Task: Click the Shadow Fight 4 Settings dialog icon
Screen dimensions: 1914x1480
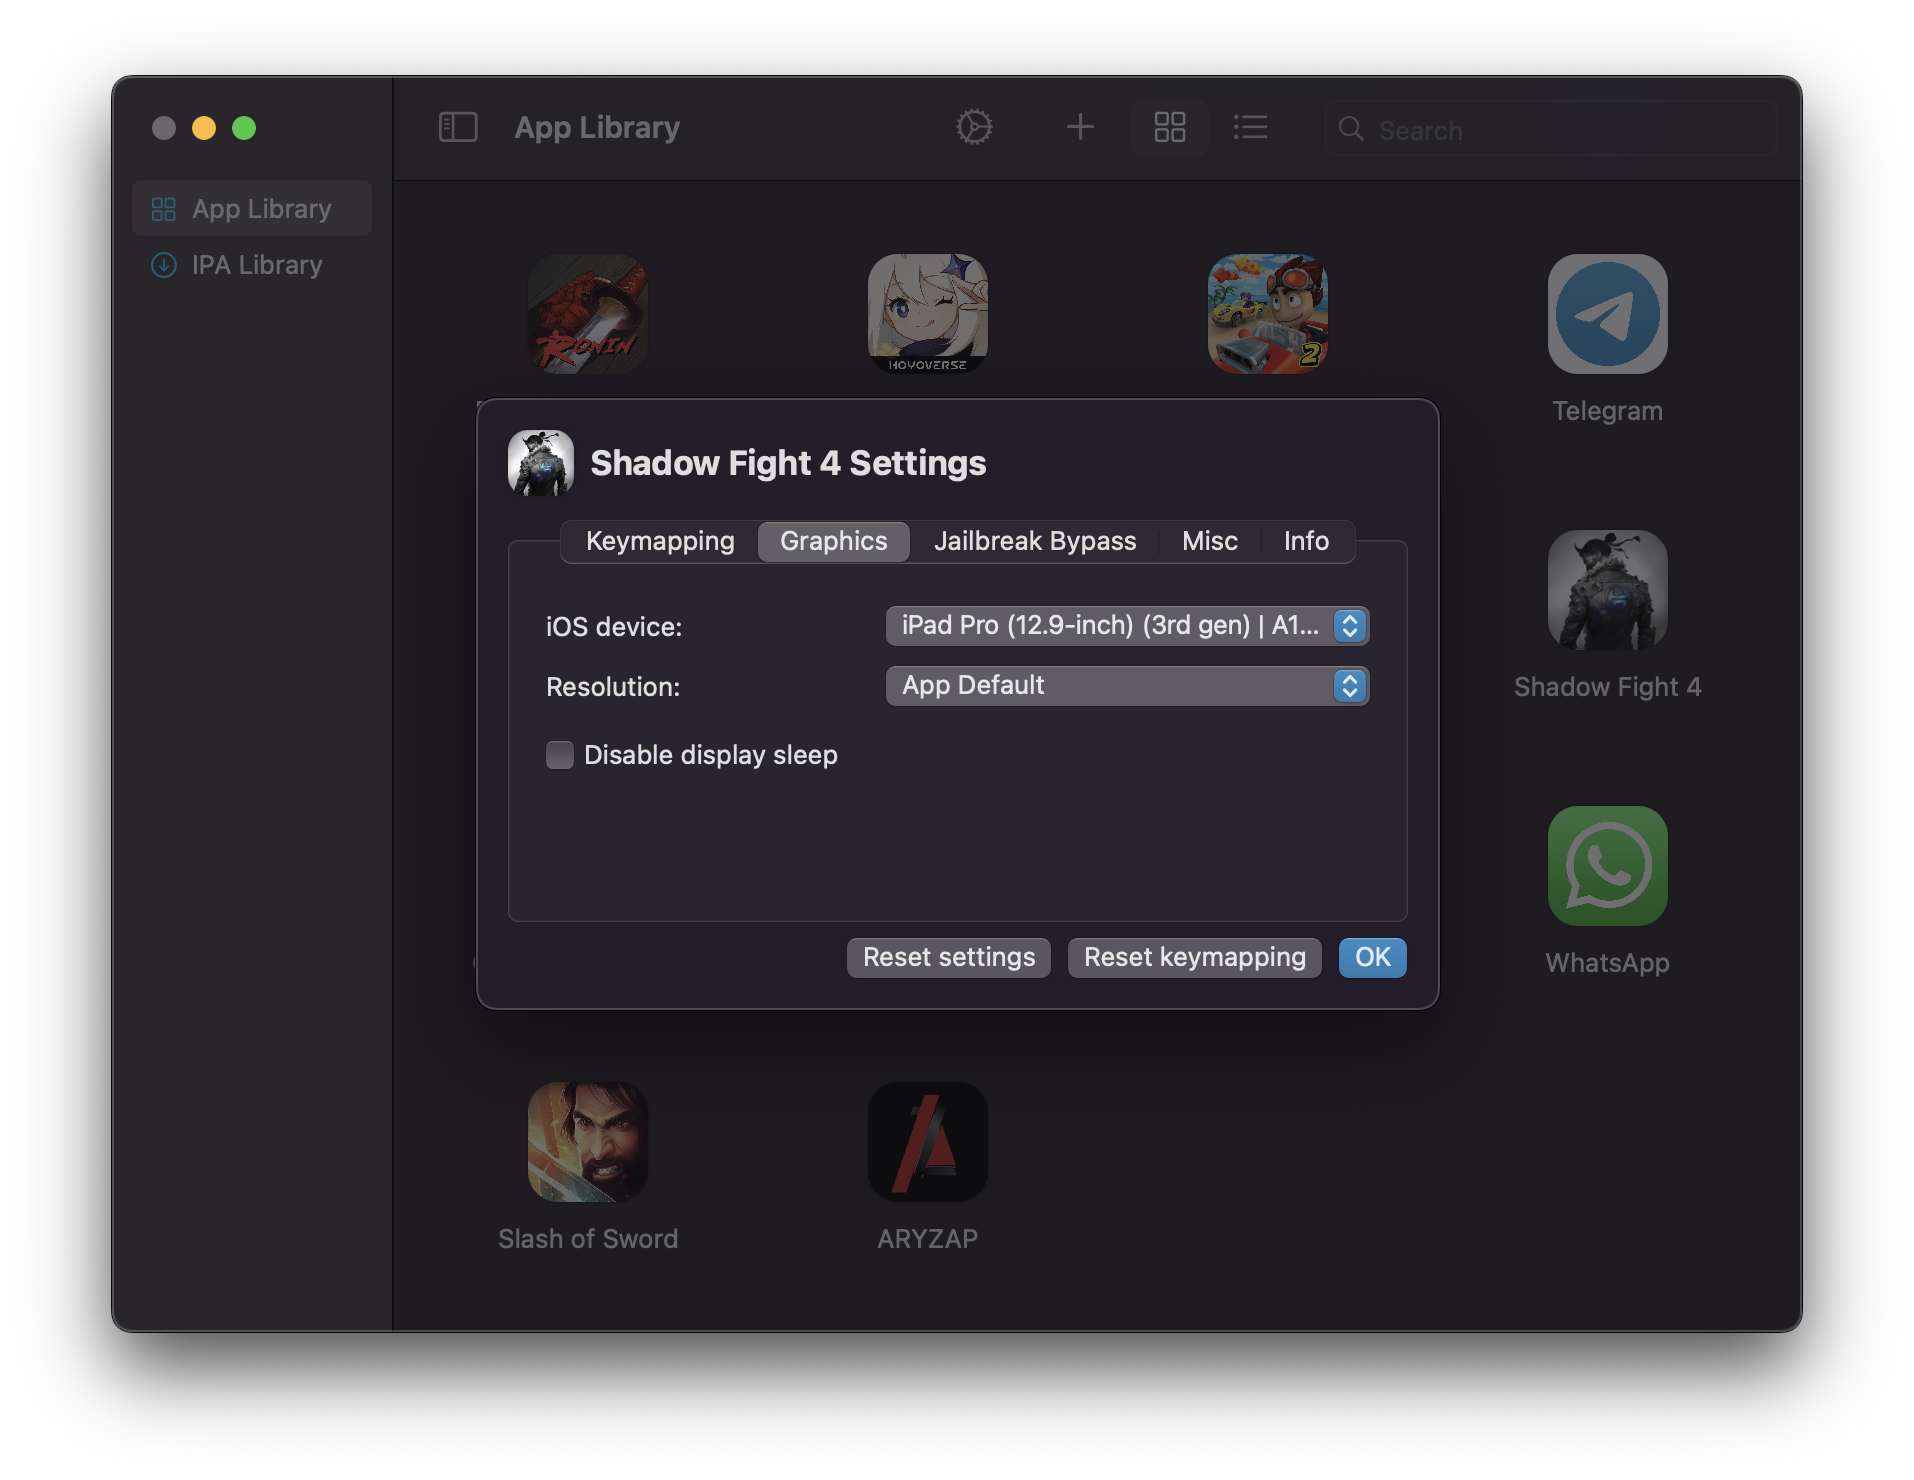Action: (x=541, y=463)
